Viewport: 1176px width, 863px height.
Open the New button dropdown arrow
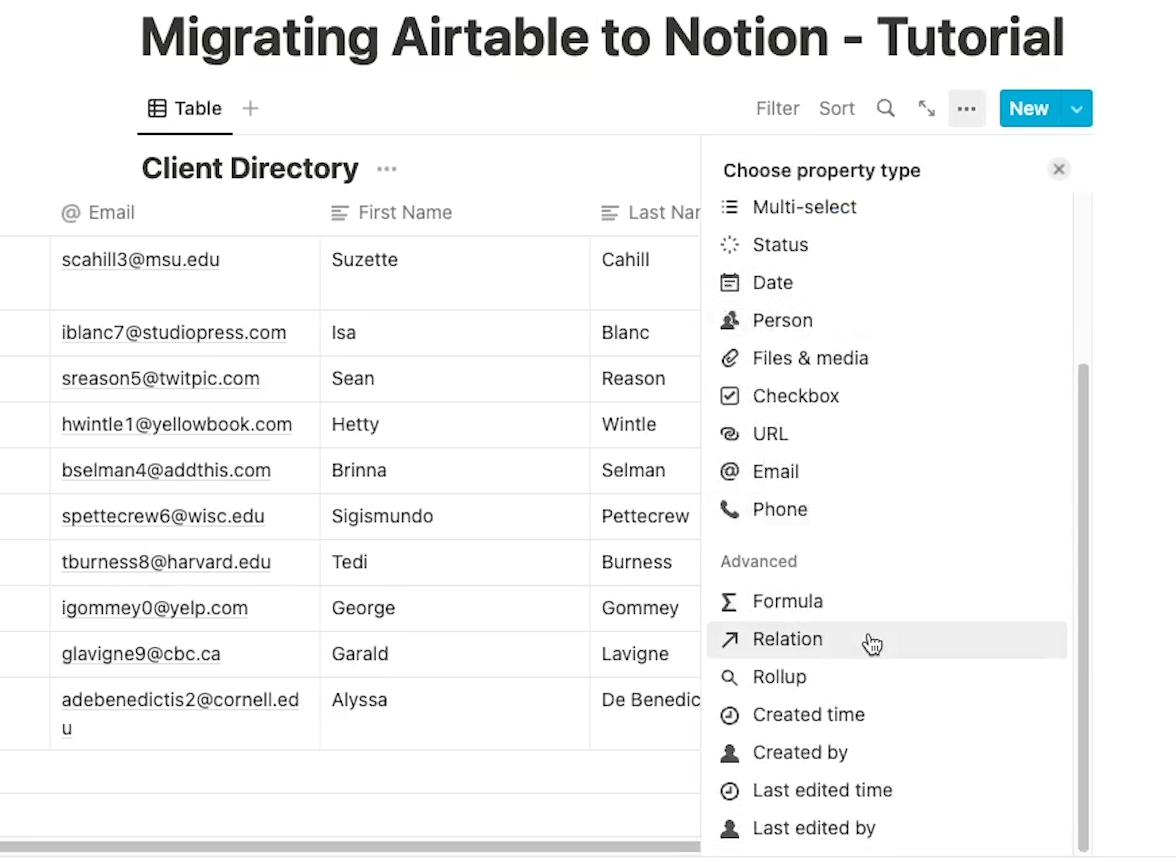tap(1077, 109)
